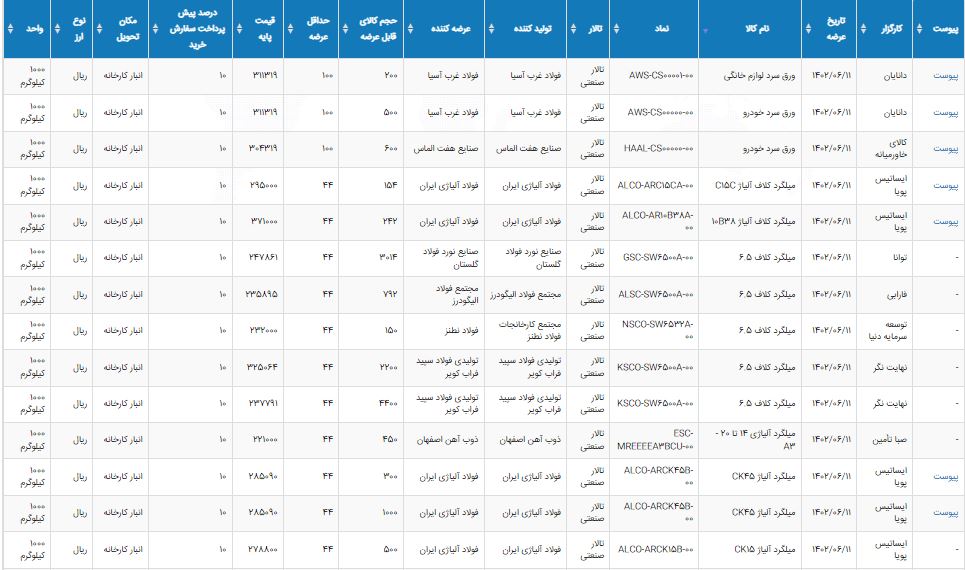Click offer volume ۷۹۲
Viewport: 965px width, 570px height.
click(x=390, y=294)
